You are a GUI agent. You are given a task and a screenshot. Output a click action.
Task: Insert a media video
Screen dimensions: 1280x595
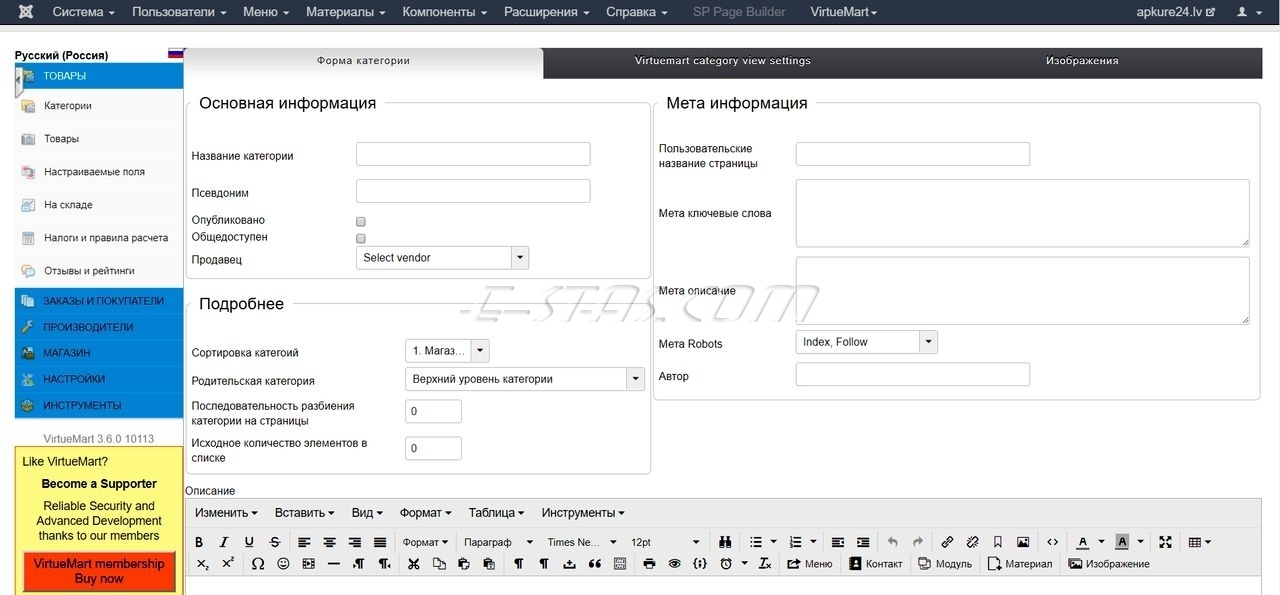tap(308, 564)
